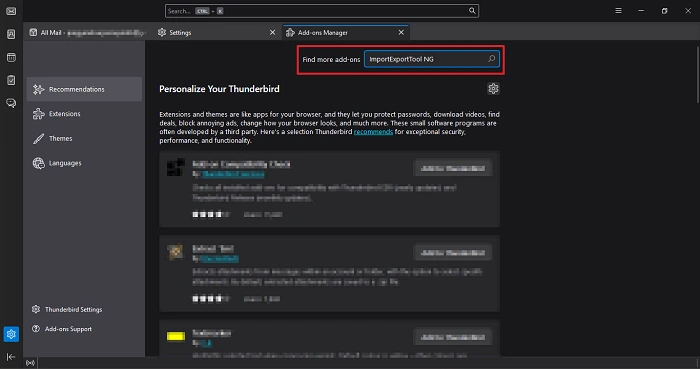Open the Chat space icon

(11, 103)
